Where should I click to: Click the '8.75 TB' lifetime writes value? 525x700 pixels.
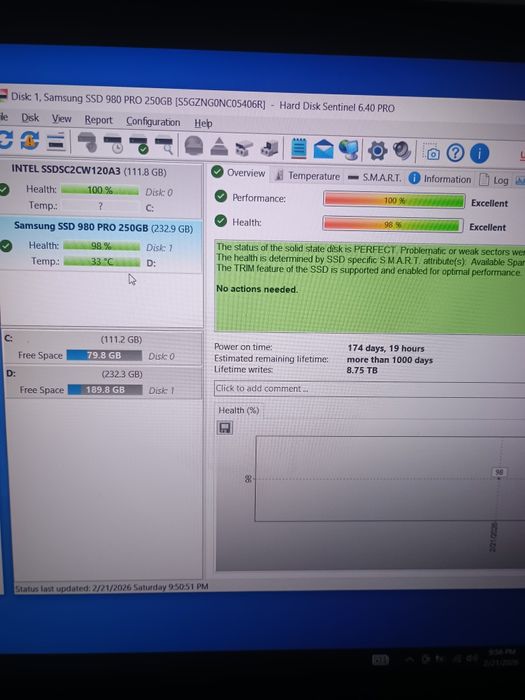pos(362,370)
